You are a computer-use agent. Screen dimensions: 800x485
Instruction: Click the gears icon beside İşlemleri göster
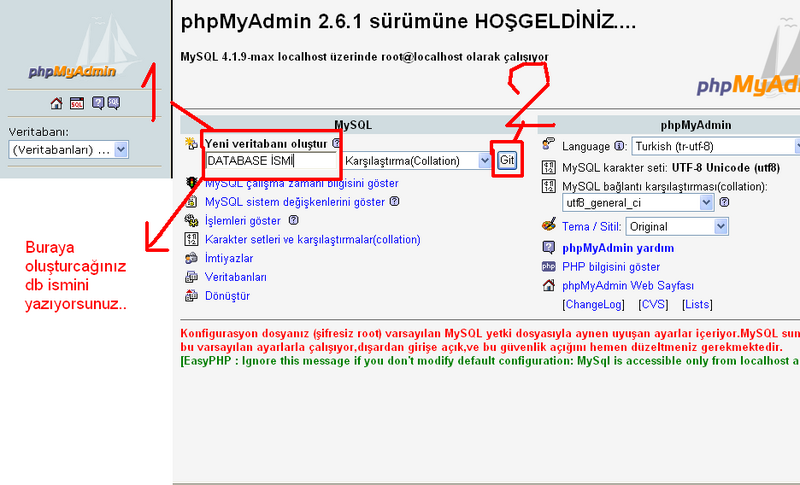(191, 220)
